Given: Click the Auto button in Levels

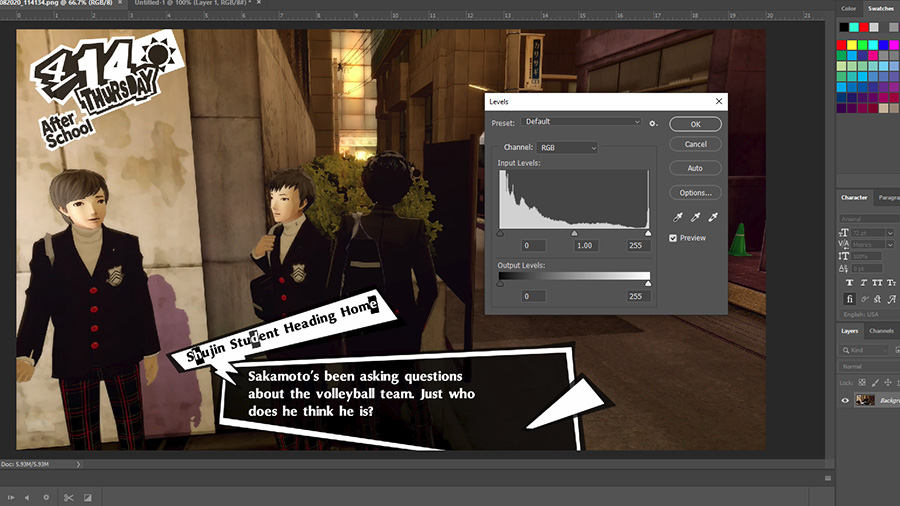Looking at the screenshot, I should tap(695, 168).
